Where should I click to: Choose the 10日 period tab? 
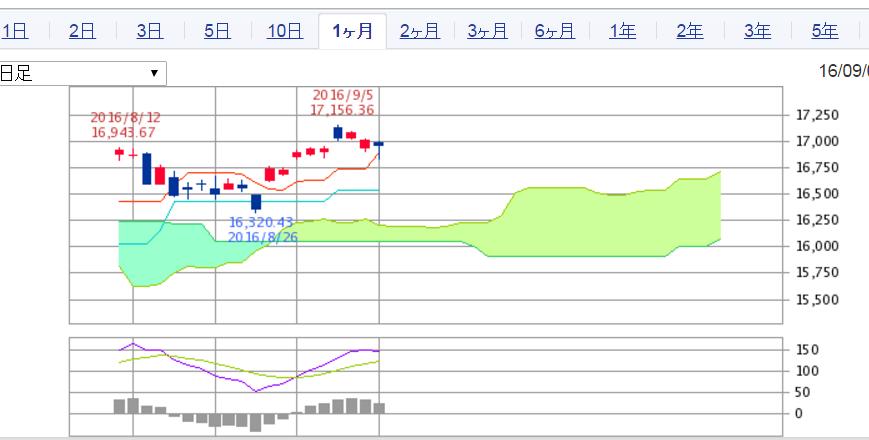[x=284, y=31]
